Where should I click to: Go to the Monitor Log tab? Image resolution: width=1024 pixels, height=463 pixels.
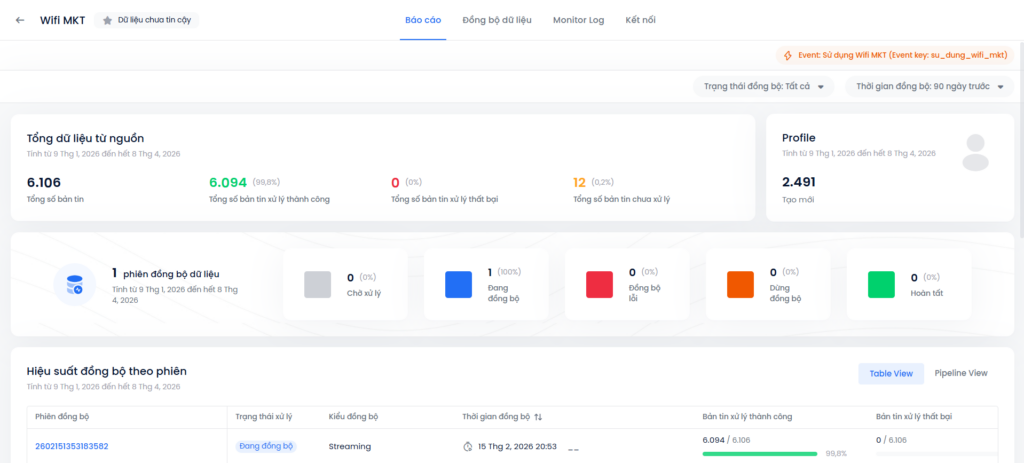click(578, 20)
